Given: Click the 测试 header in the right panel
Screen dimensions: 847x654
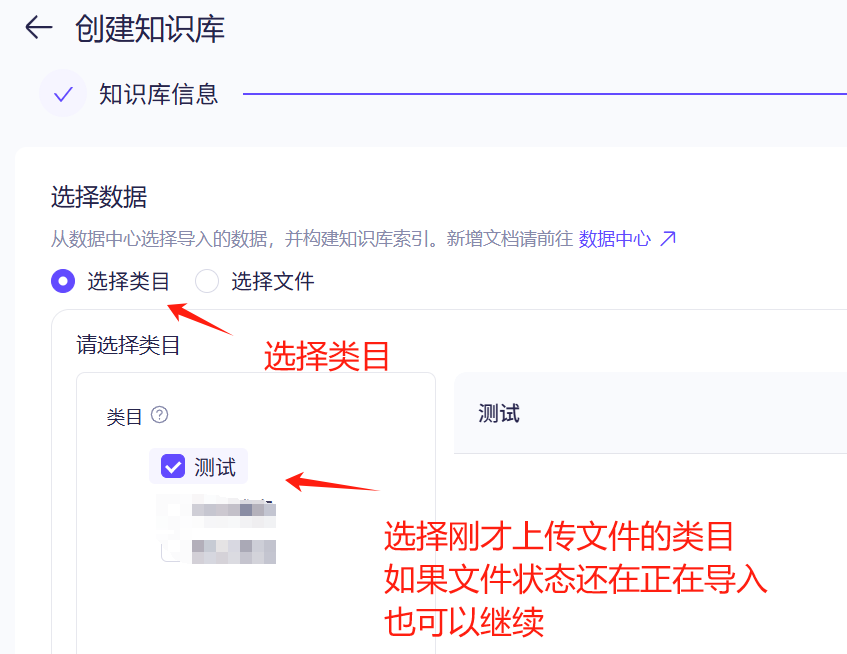Looking at the screenshot, I should (x=499, y=414).
